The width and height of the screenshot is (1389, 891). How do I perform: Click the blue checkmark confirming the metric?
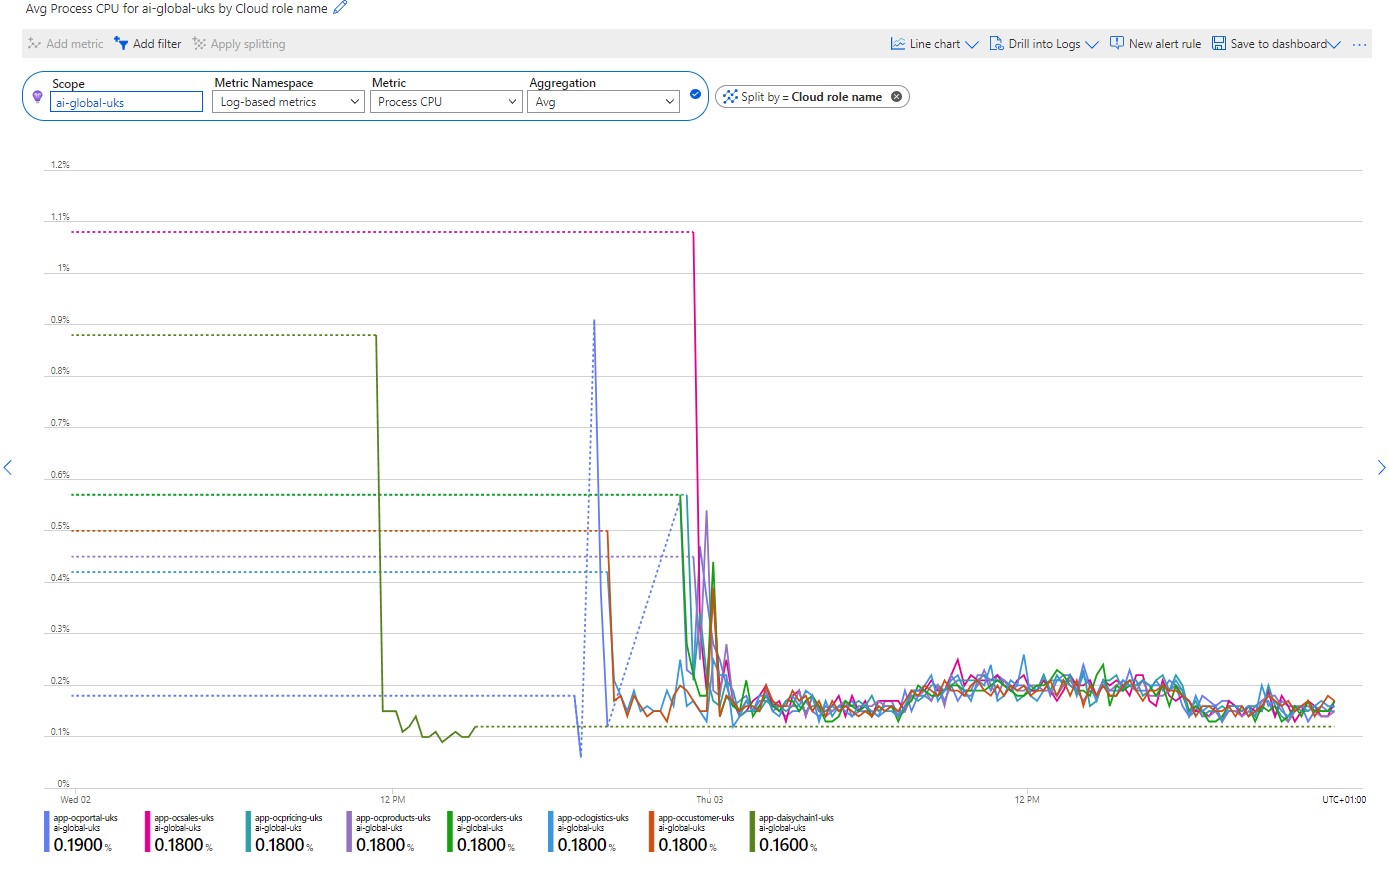point(696,95)
